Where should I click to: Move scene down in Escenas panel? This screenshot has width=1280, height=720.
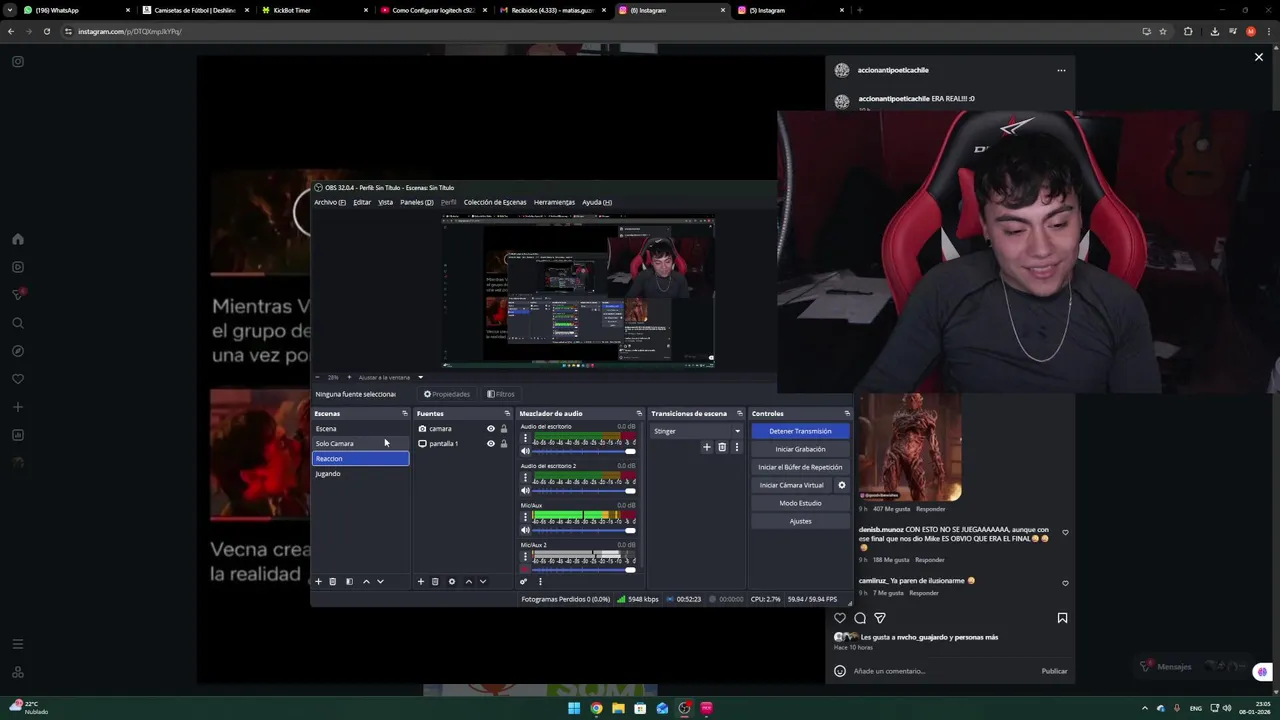pos(380,581)
